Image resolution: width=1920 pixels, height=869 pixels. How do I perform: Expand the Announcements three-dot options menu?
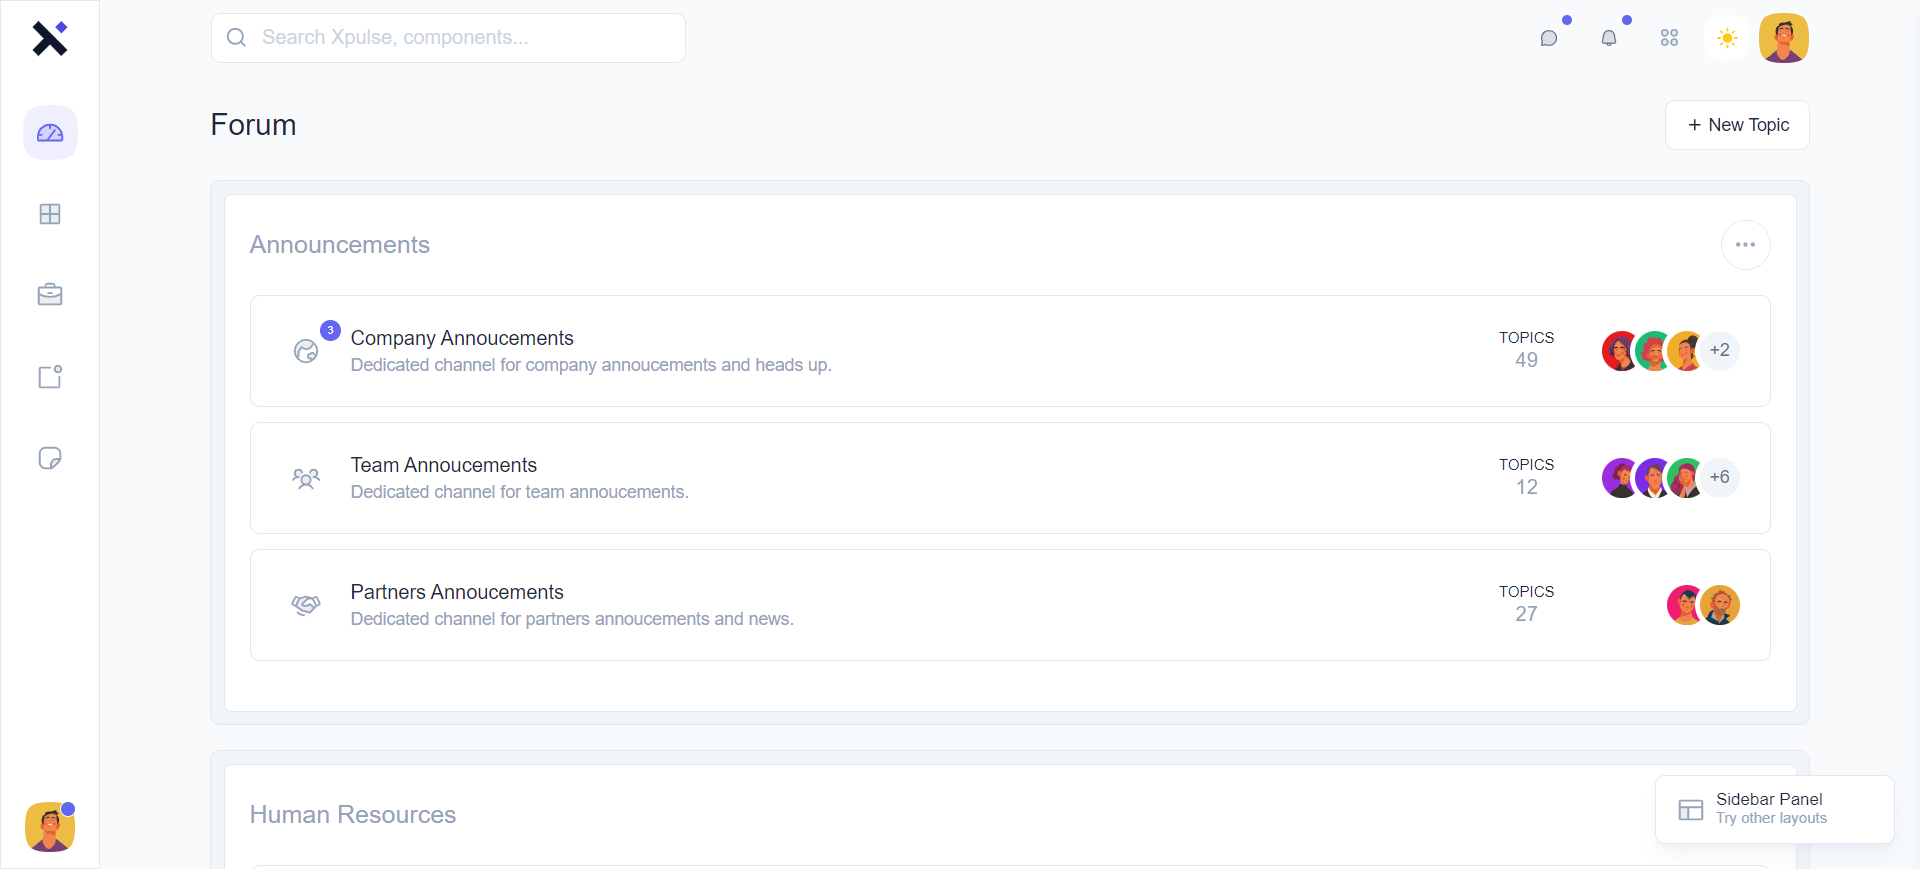[x=1745, y=245]
